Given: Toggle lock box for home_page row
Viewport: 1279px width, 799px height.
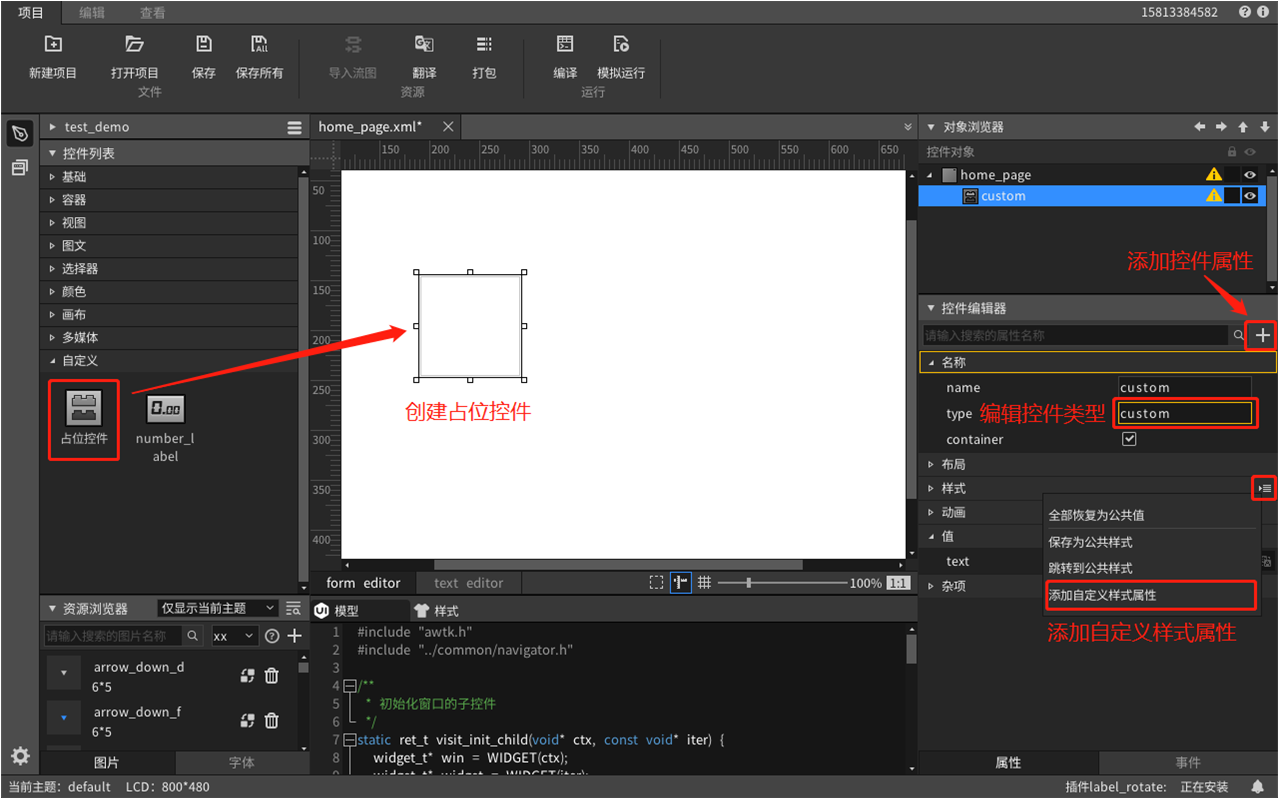Looking at the screenshot, I should point(1232,175).
